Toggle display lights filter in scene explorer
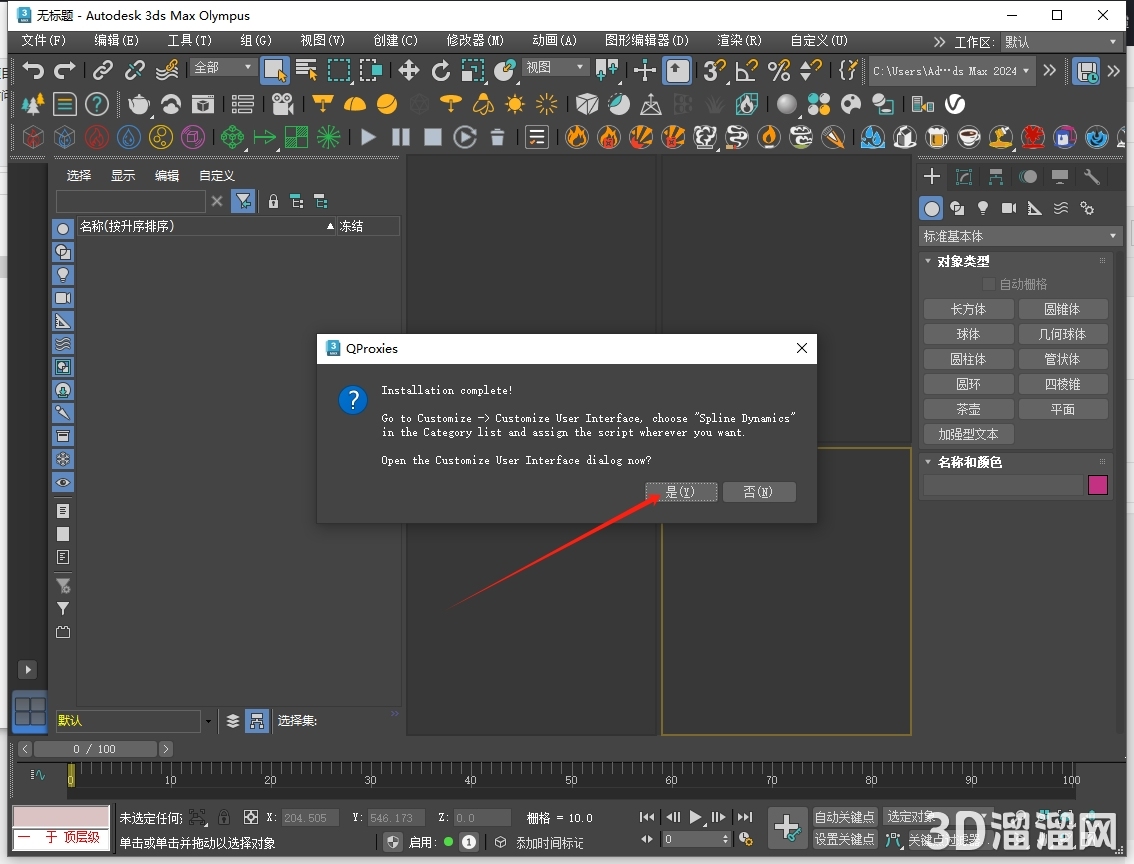1134x864 pixels. (x=63, y=275)
